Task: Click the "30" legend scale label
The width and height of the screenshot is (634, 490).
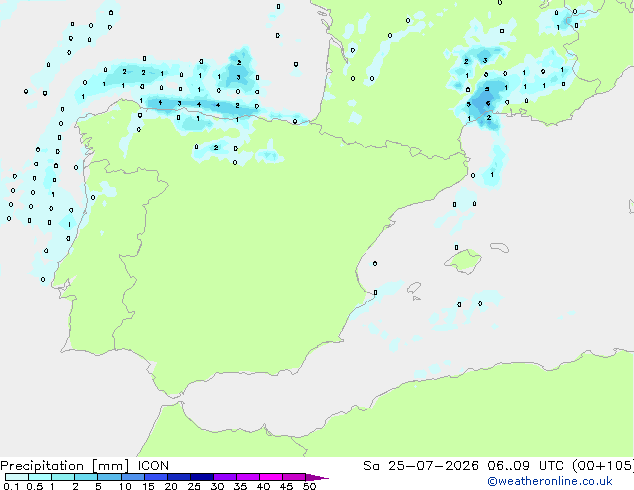Action: [217, 486]
